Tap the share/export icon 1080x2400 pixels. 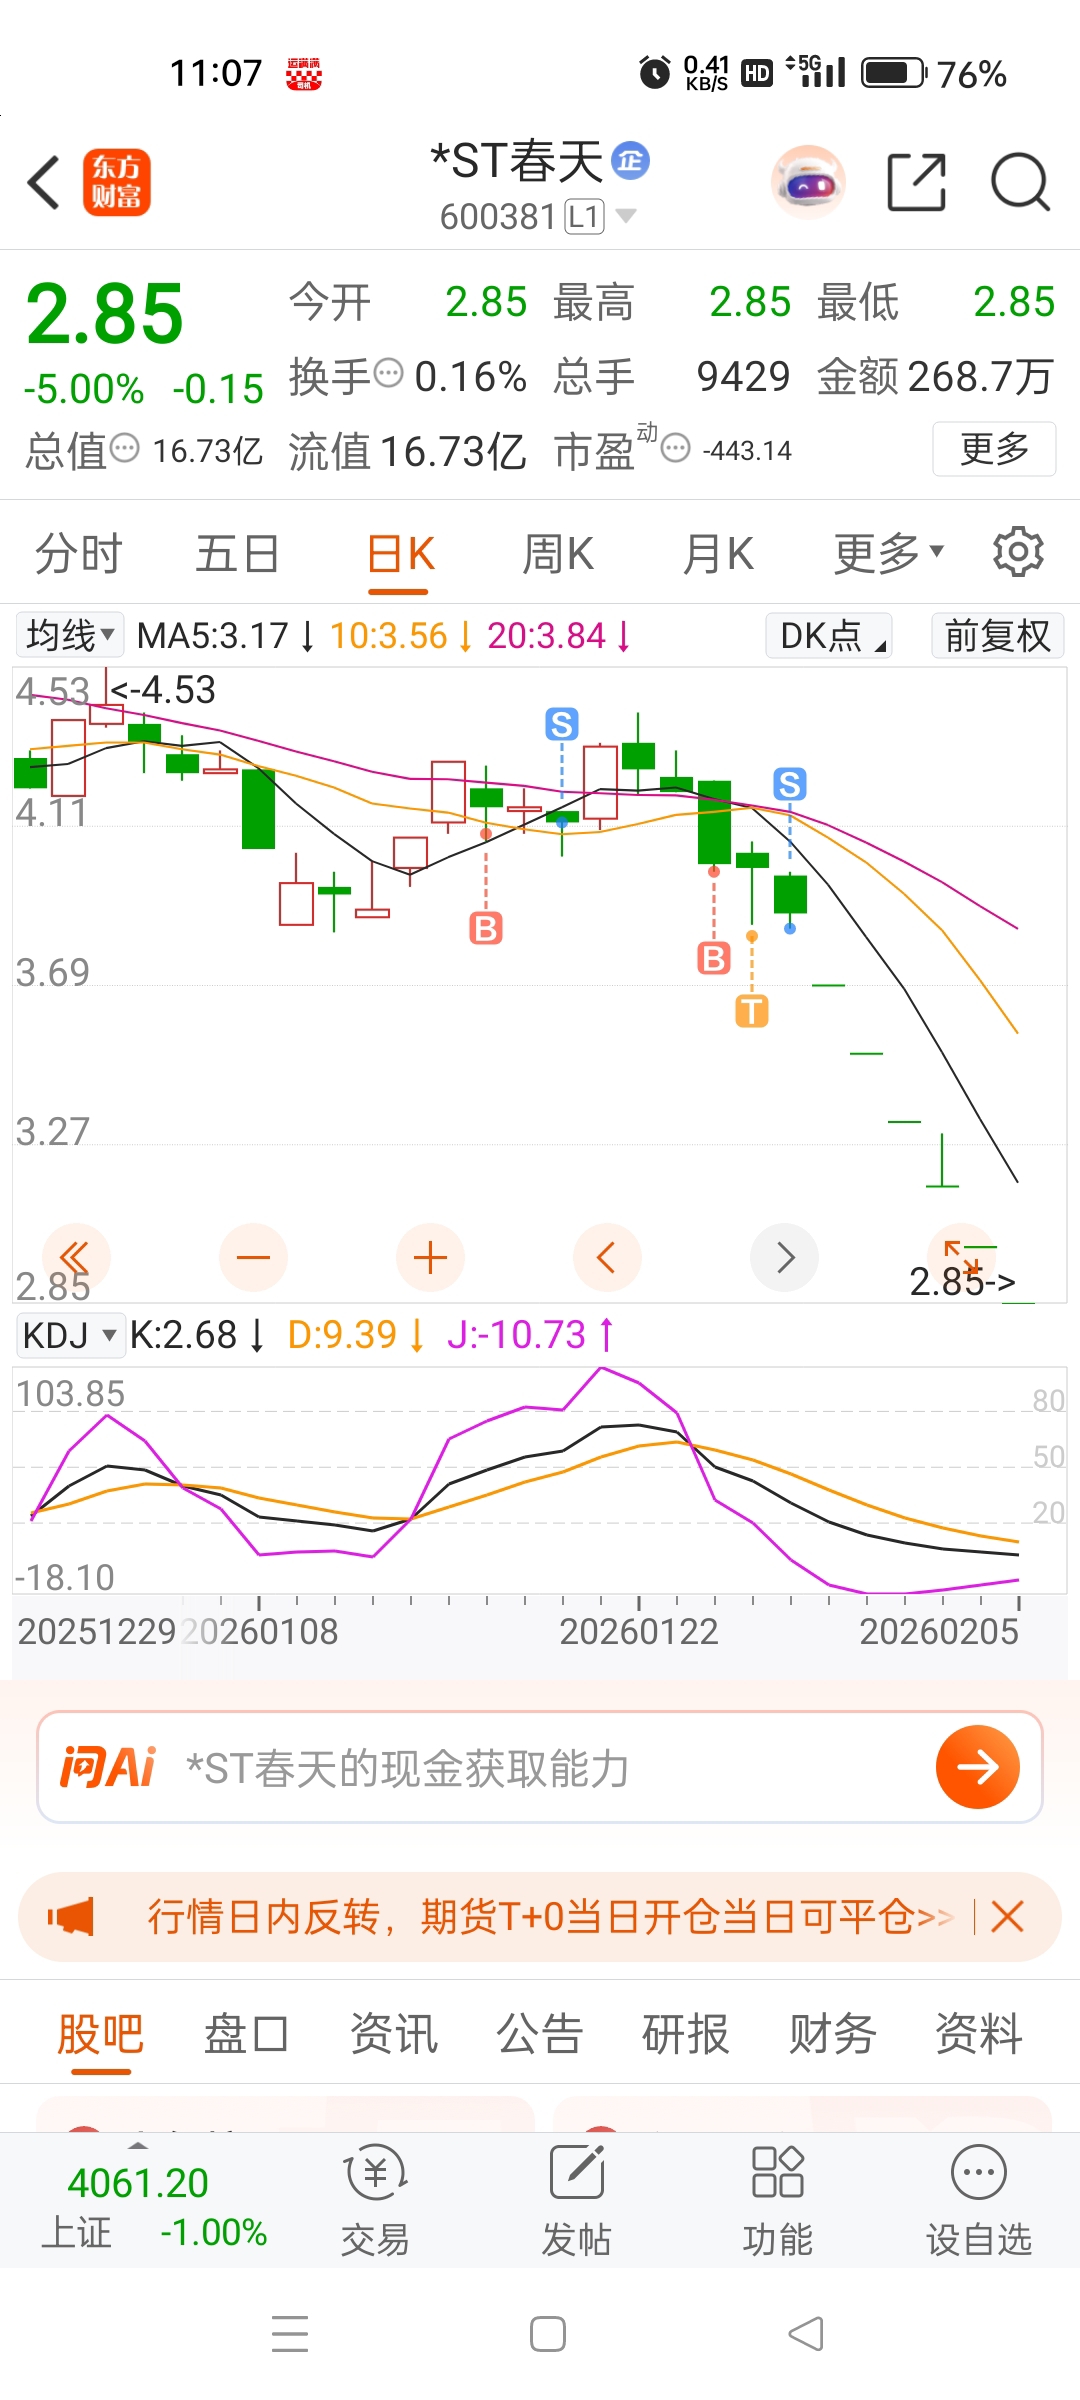[x=917, y=183]
